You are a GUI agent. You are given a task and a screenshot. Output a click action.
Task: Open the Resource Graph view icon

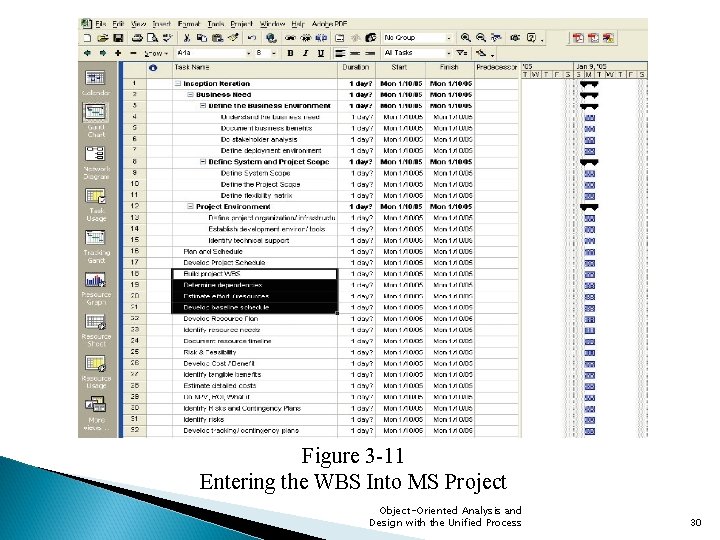click(96, 279)
